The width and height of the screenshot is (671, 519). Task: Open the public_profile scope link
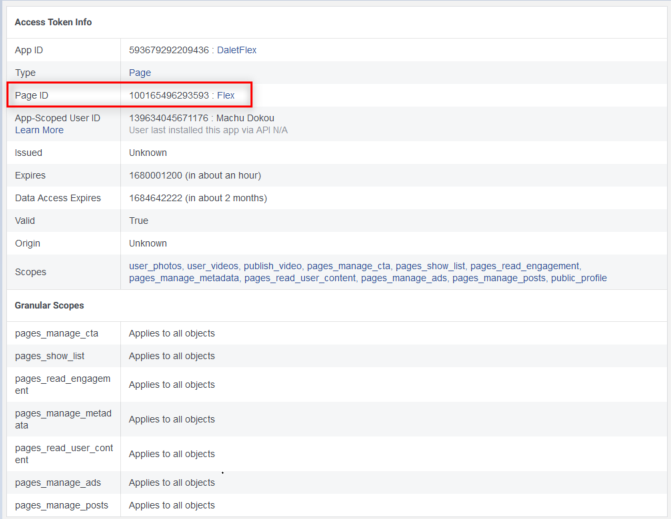click(579, 278)
